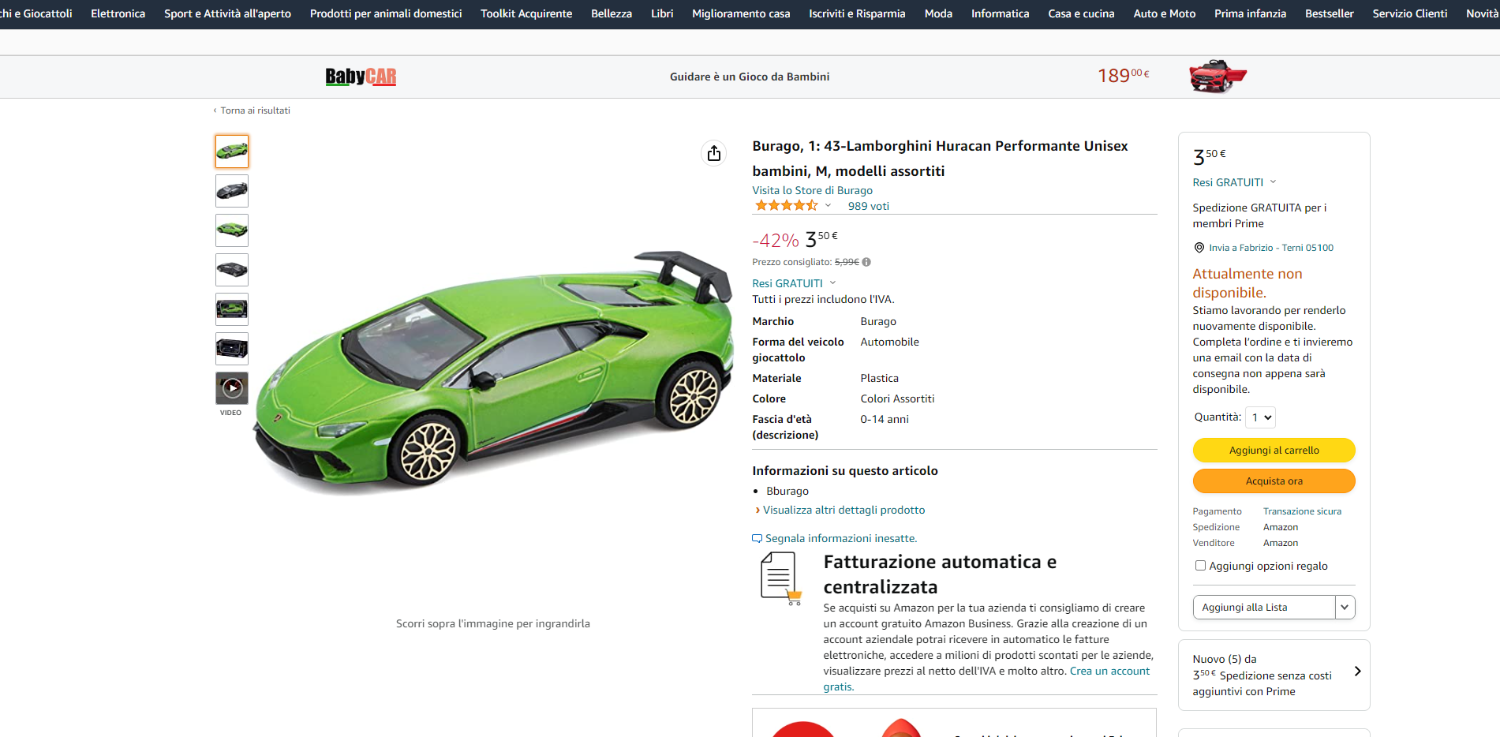The image size is (1500, 737).
Task: Expand the Aggiungi alla Lista arrow
Action: (x=1345, y=607)
